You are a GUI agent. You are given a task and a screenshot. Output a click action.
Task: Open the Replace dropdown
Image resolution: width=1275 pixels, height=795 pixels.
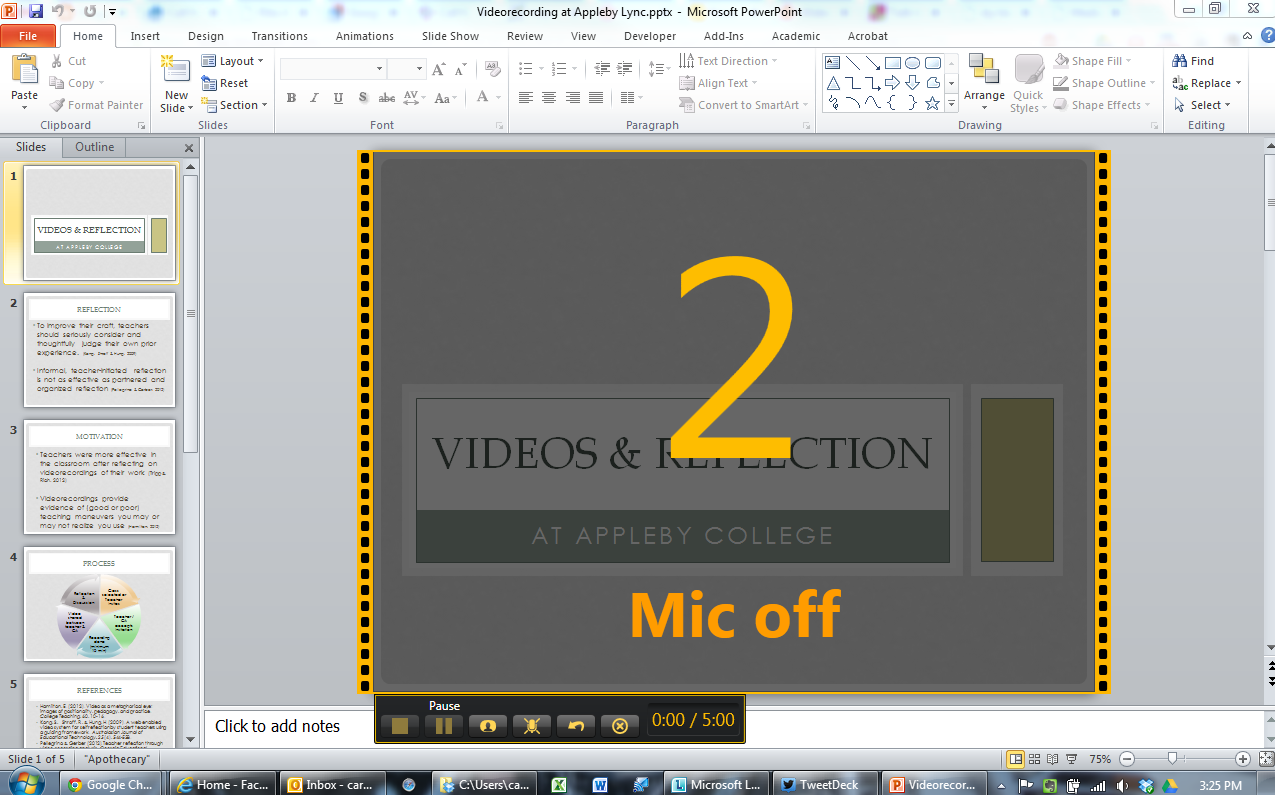click(x=1207, y=83)
